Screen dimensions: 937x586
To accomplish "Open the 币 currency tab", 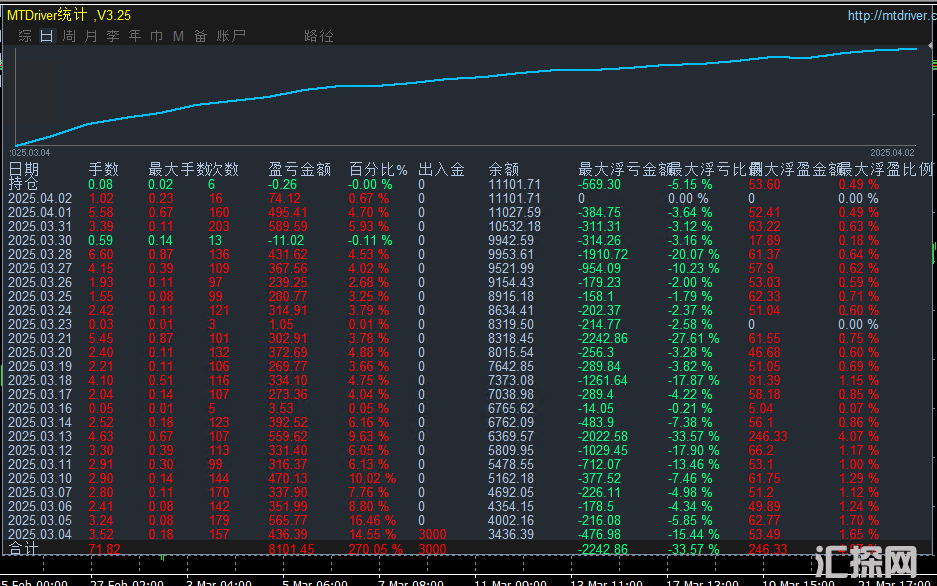I will coord(157,36).
